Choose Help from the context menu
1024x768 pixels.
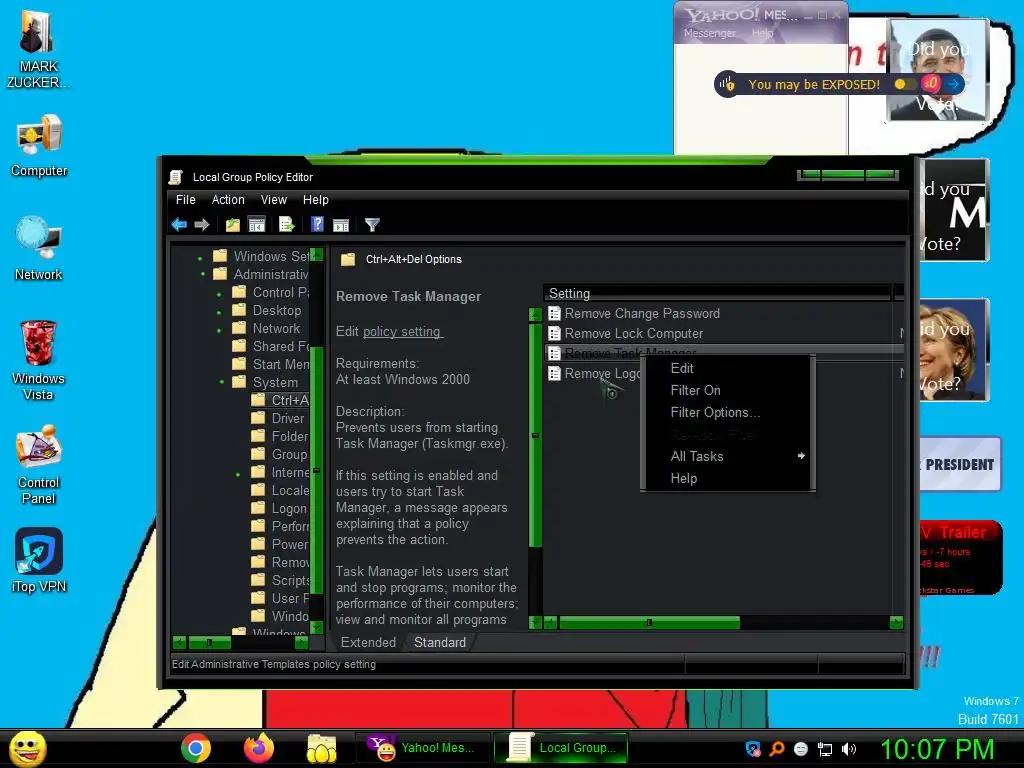tap(728, 479)
